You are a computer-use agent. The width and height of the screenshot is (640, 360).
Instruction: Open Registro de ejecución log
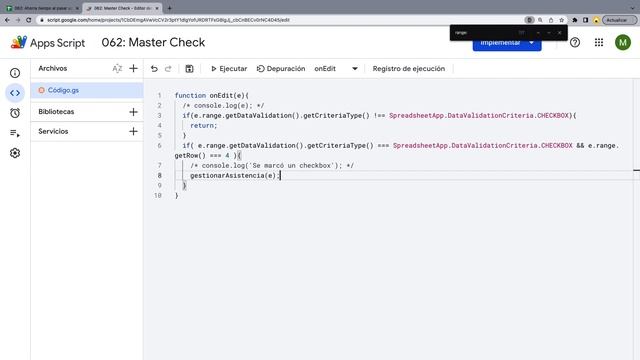(x=409, y=69)
